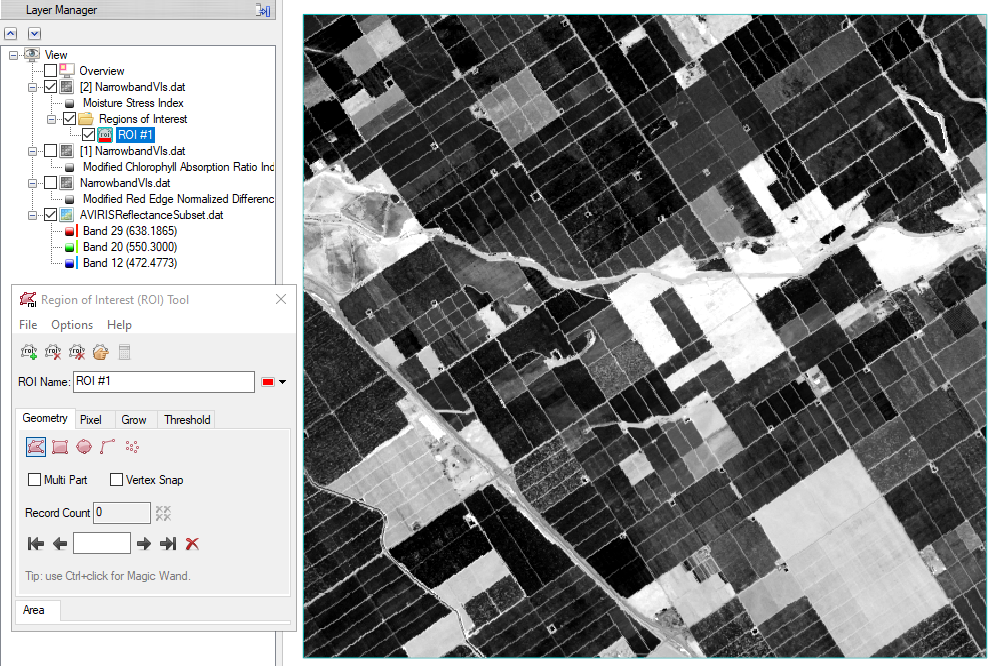993x666 pixels.
Task: Toggle visibility of the Overview layer
Action: [50, 71]
